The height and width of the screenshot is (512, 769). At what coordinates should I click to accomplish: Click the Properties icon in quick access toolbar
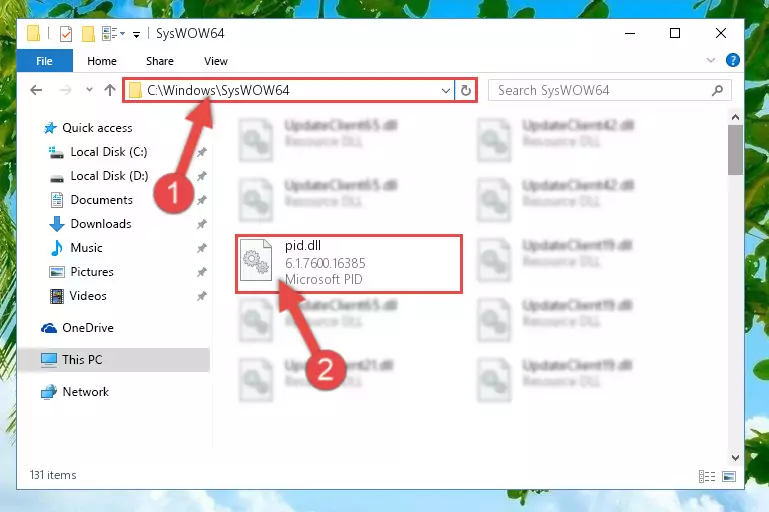click(x=66, y=33)
